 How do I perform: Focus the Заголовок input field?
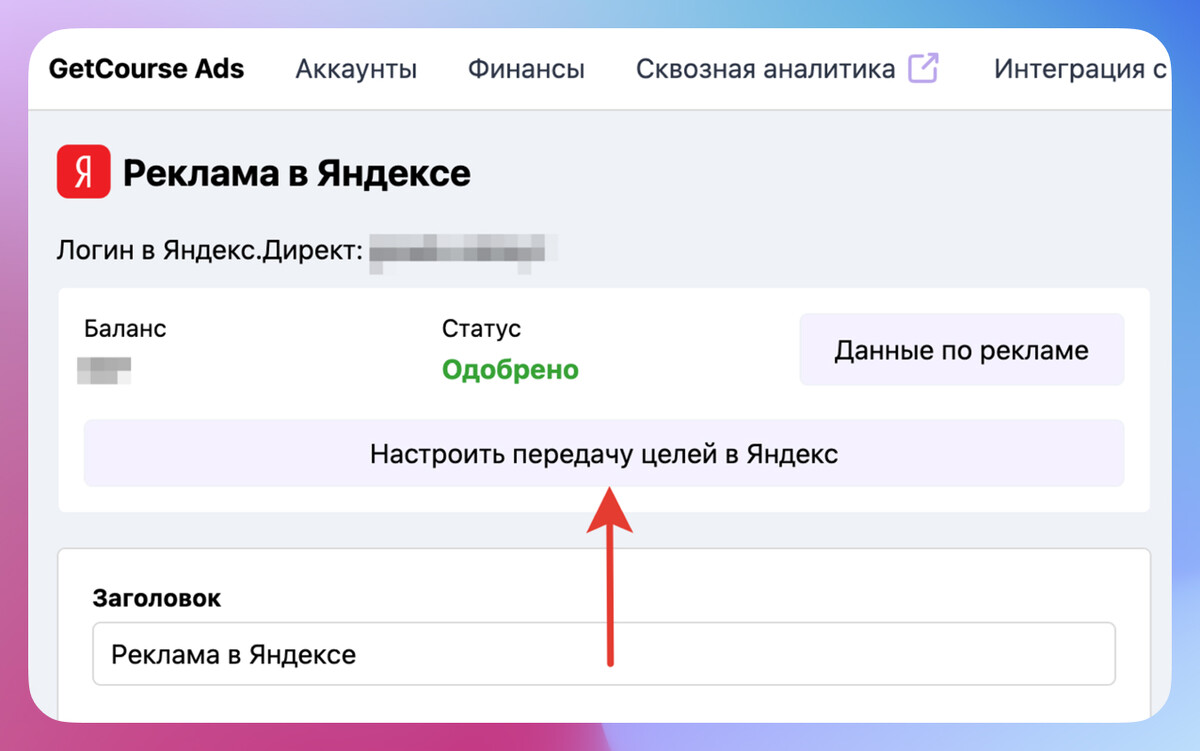pyautogui.click(x=604, y=655)
